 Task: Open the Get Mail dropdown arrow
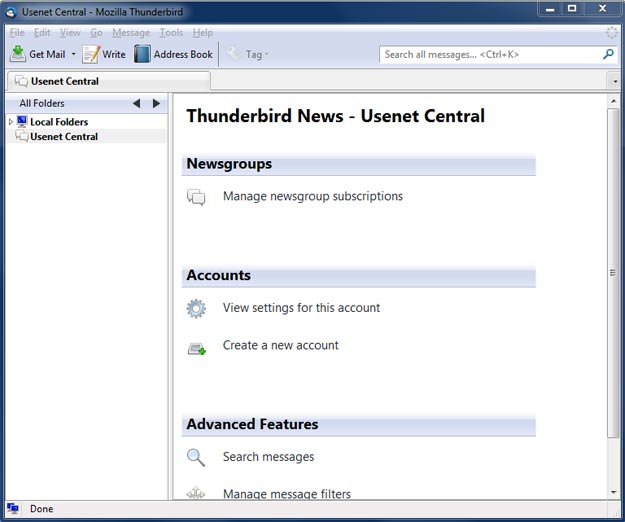point(74,54)
